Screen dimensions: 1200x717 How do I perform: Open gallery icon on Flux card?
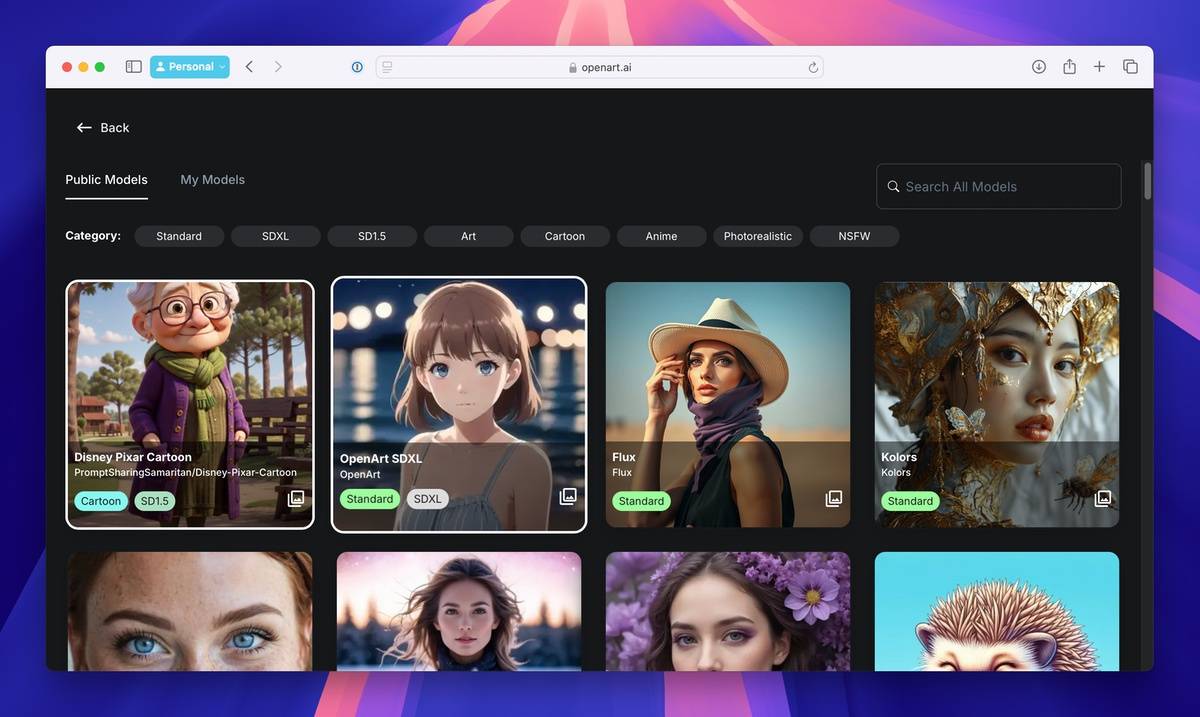coord(834,498)
